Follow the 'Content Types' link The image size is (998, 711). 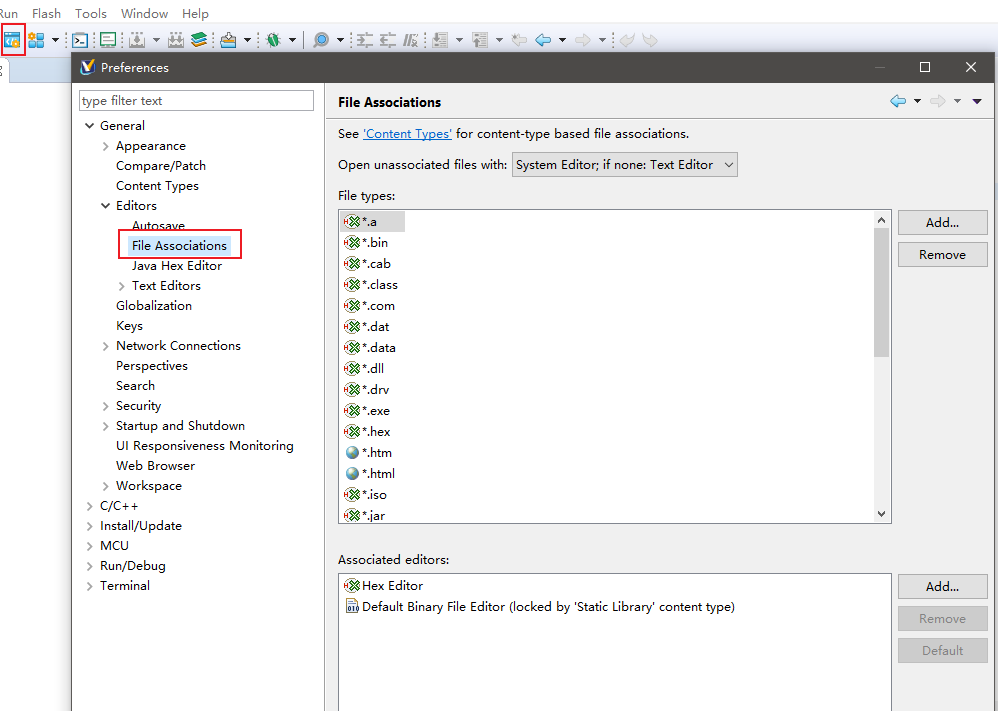click(407, 134)
